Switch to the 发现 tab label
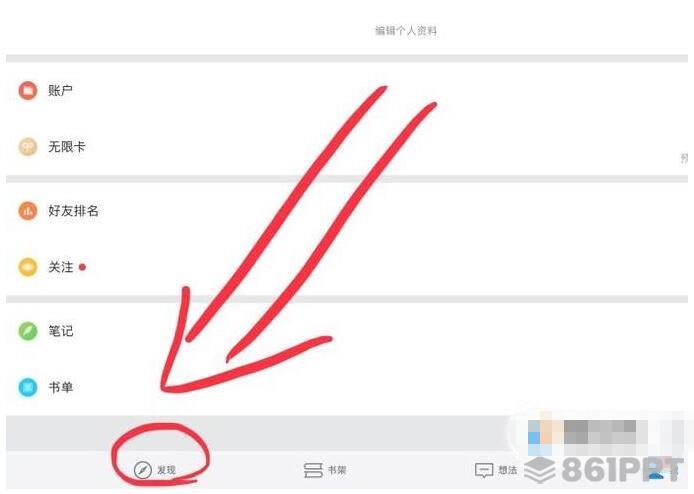694x494 pixels. point(166,470)
